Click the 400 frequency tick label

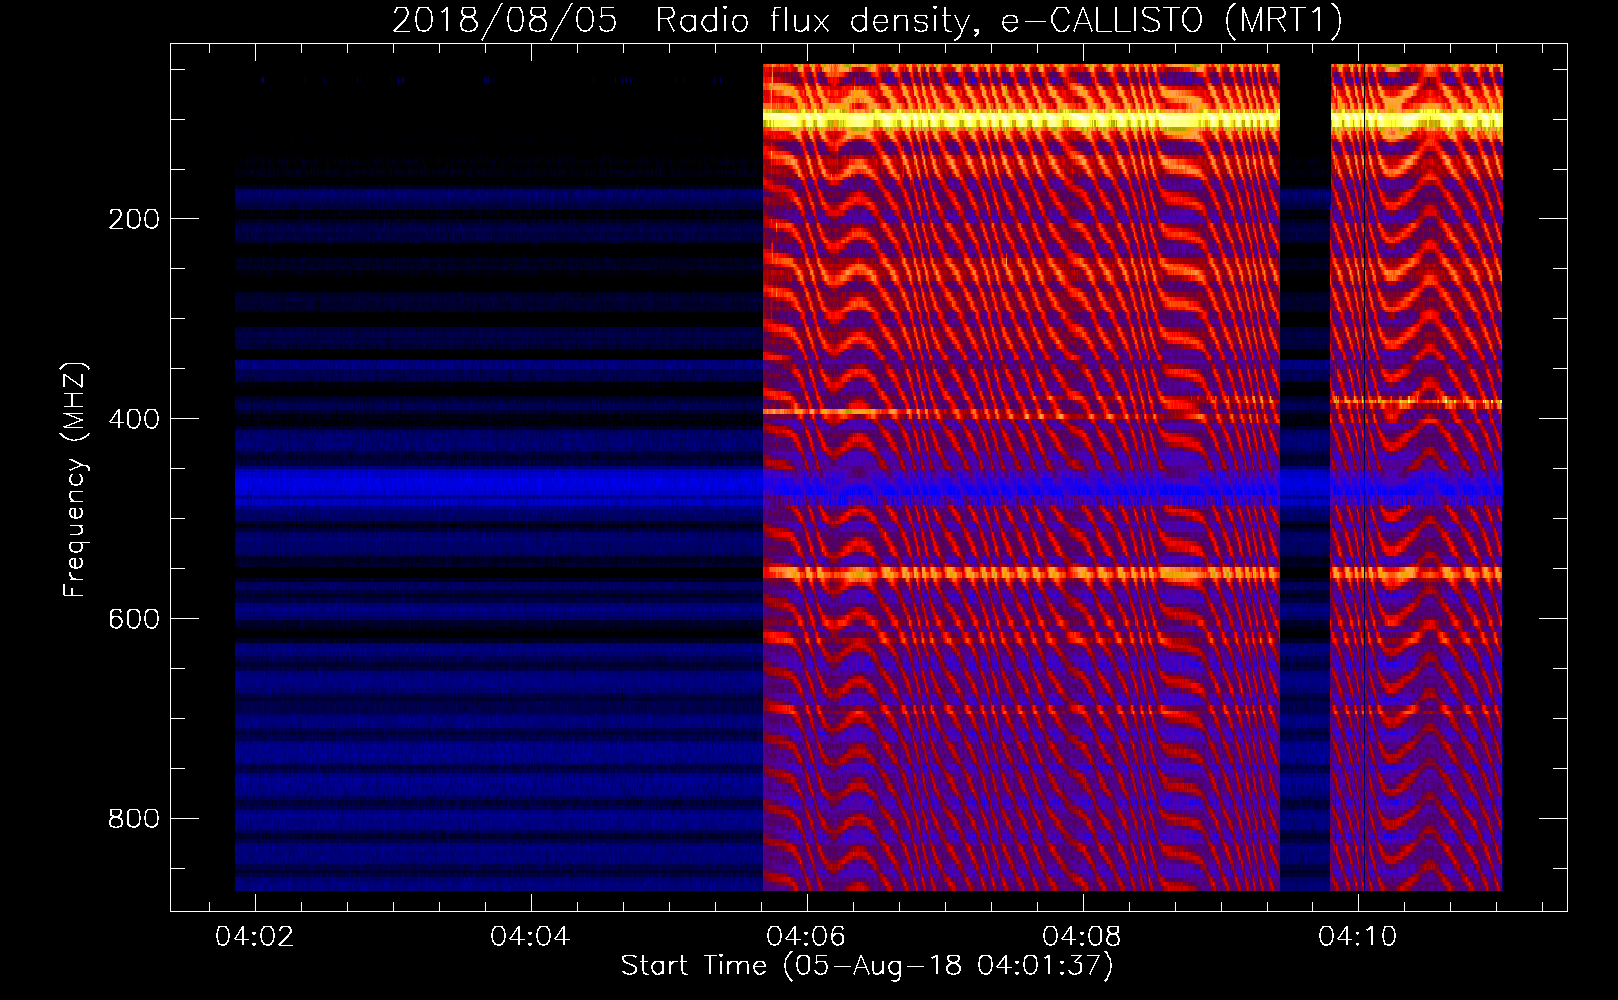[133, 419]
